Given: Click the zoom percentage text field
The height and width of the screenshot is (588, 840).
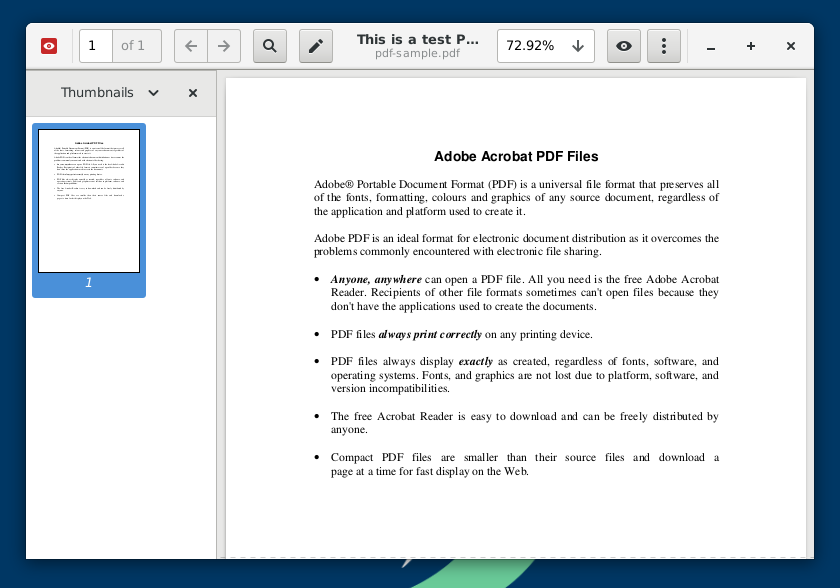Looking at the screenshot, I should click(530, 46).
